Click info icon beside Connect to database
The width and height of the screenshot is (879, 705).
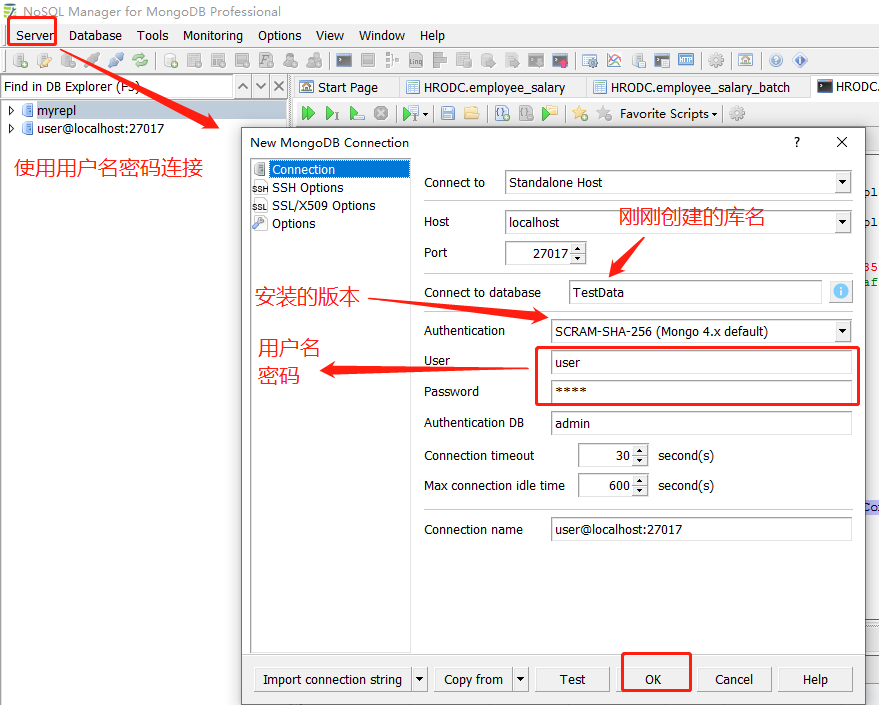coord(840,291)
